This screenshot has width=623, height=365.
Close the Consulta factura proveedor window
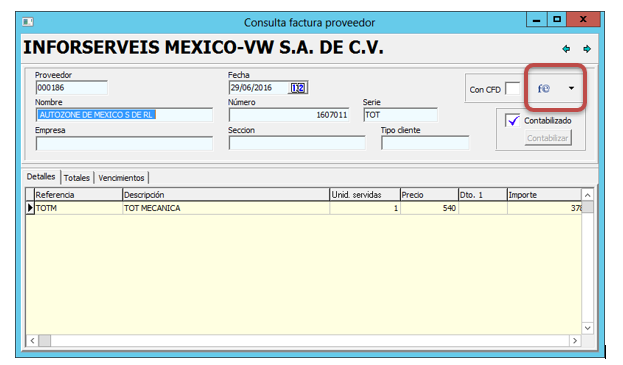pyautogui.click(x=583, y=19)
